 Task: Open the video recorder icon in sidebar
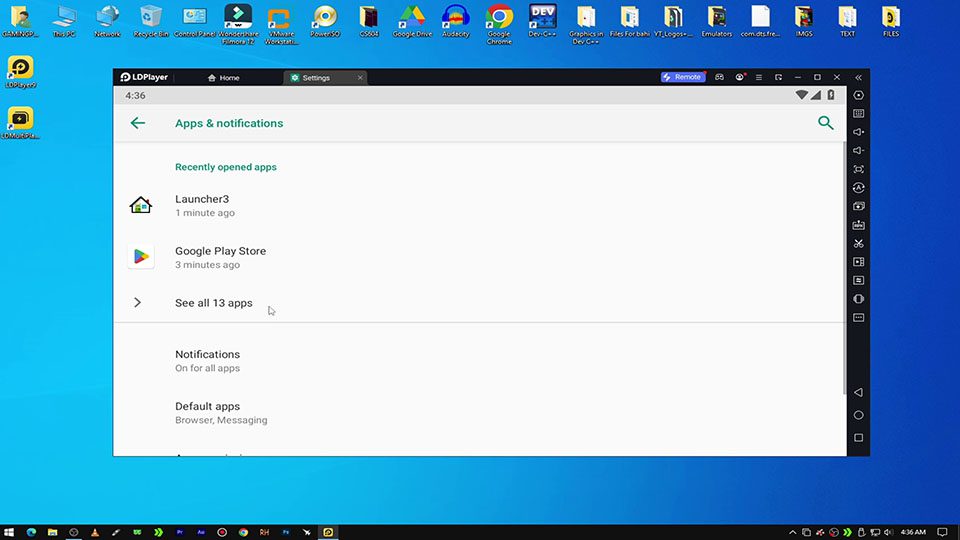(x=858, y=261)
